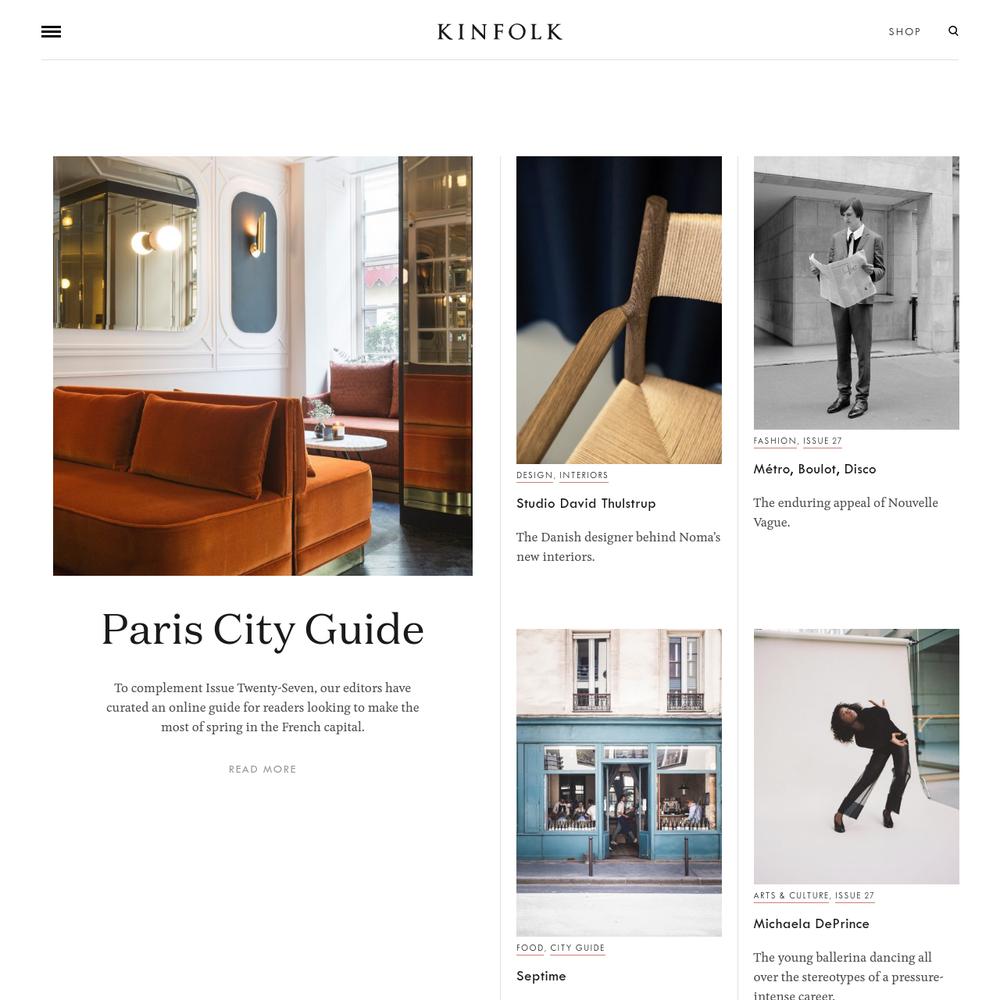Select the Arts & Culture category tag

point(791,895)
